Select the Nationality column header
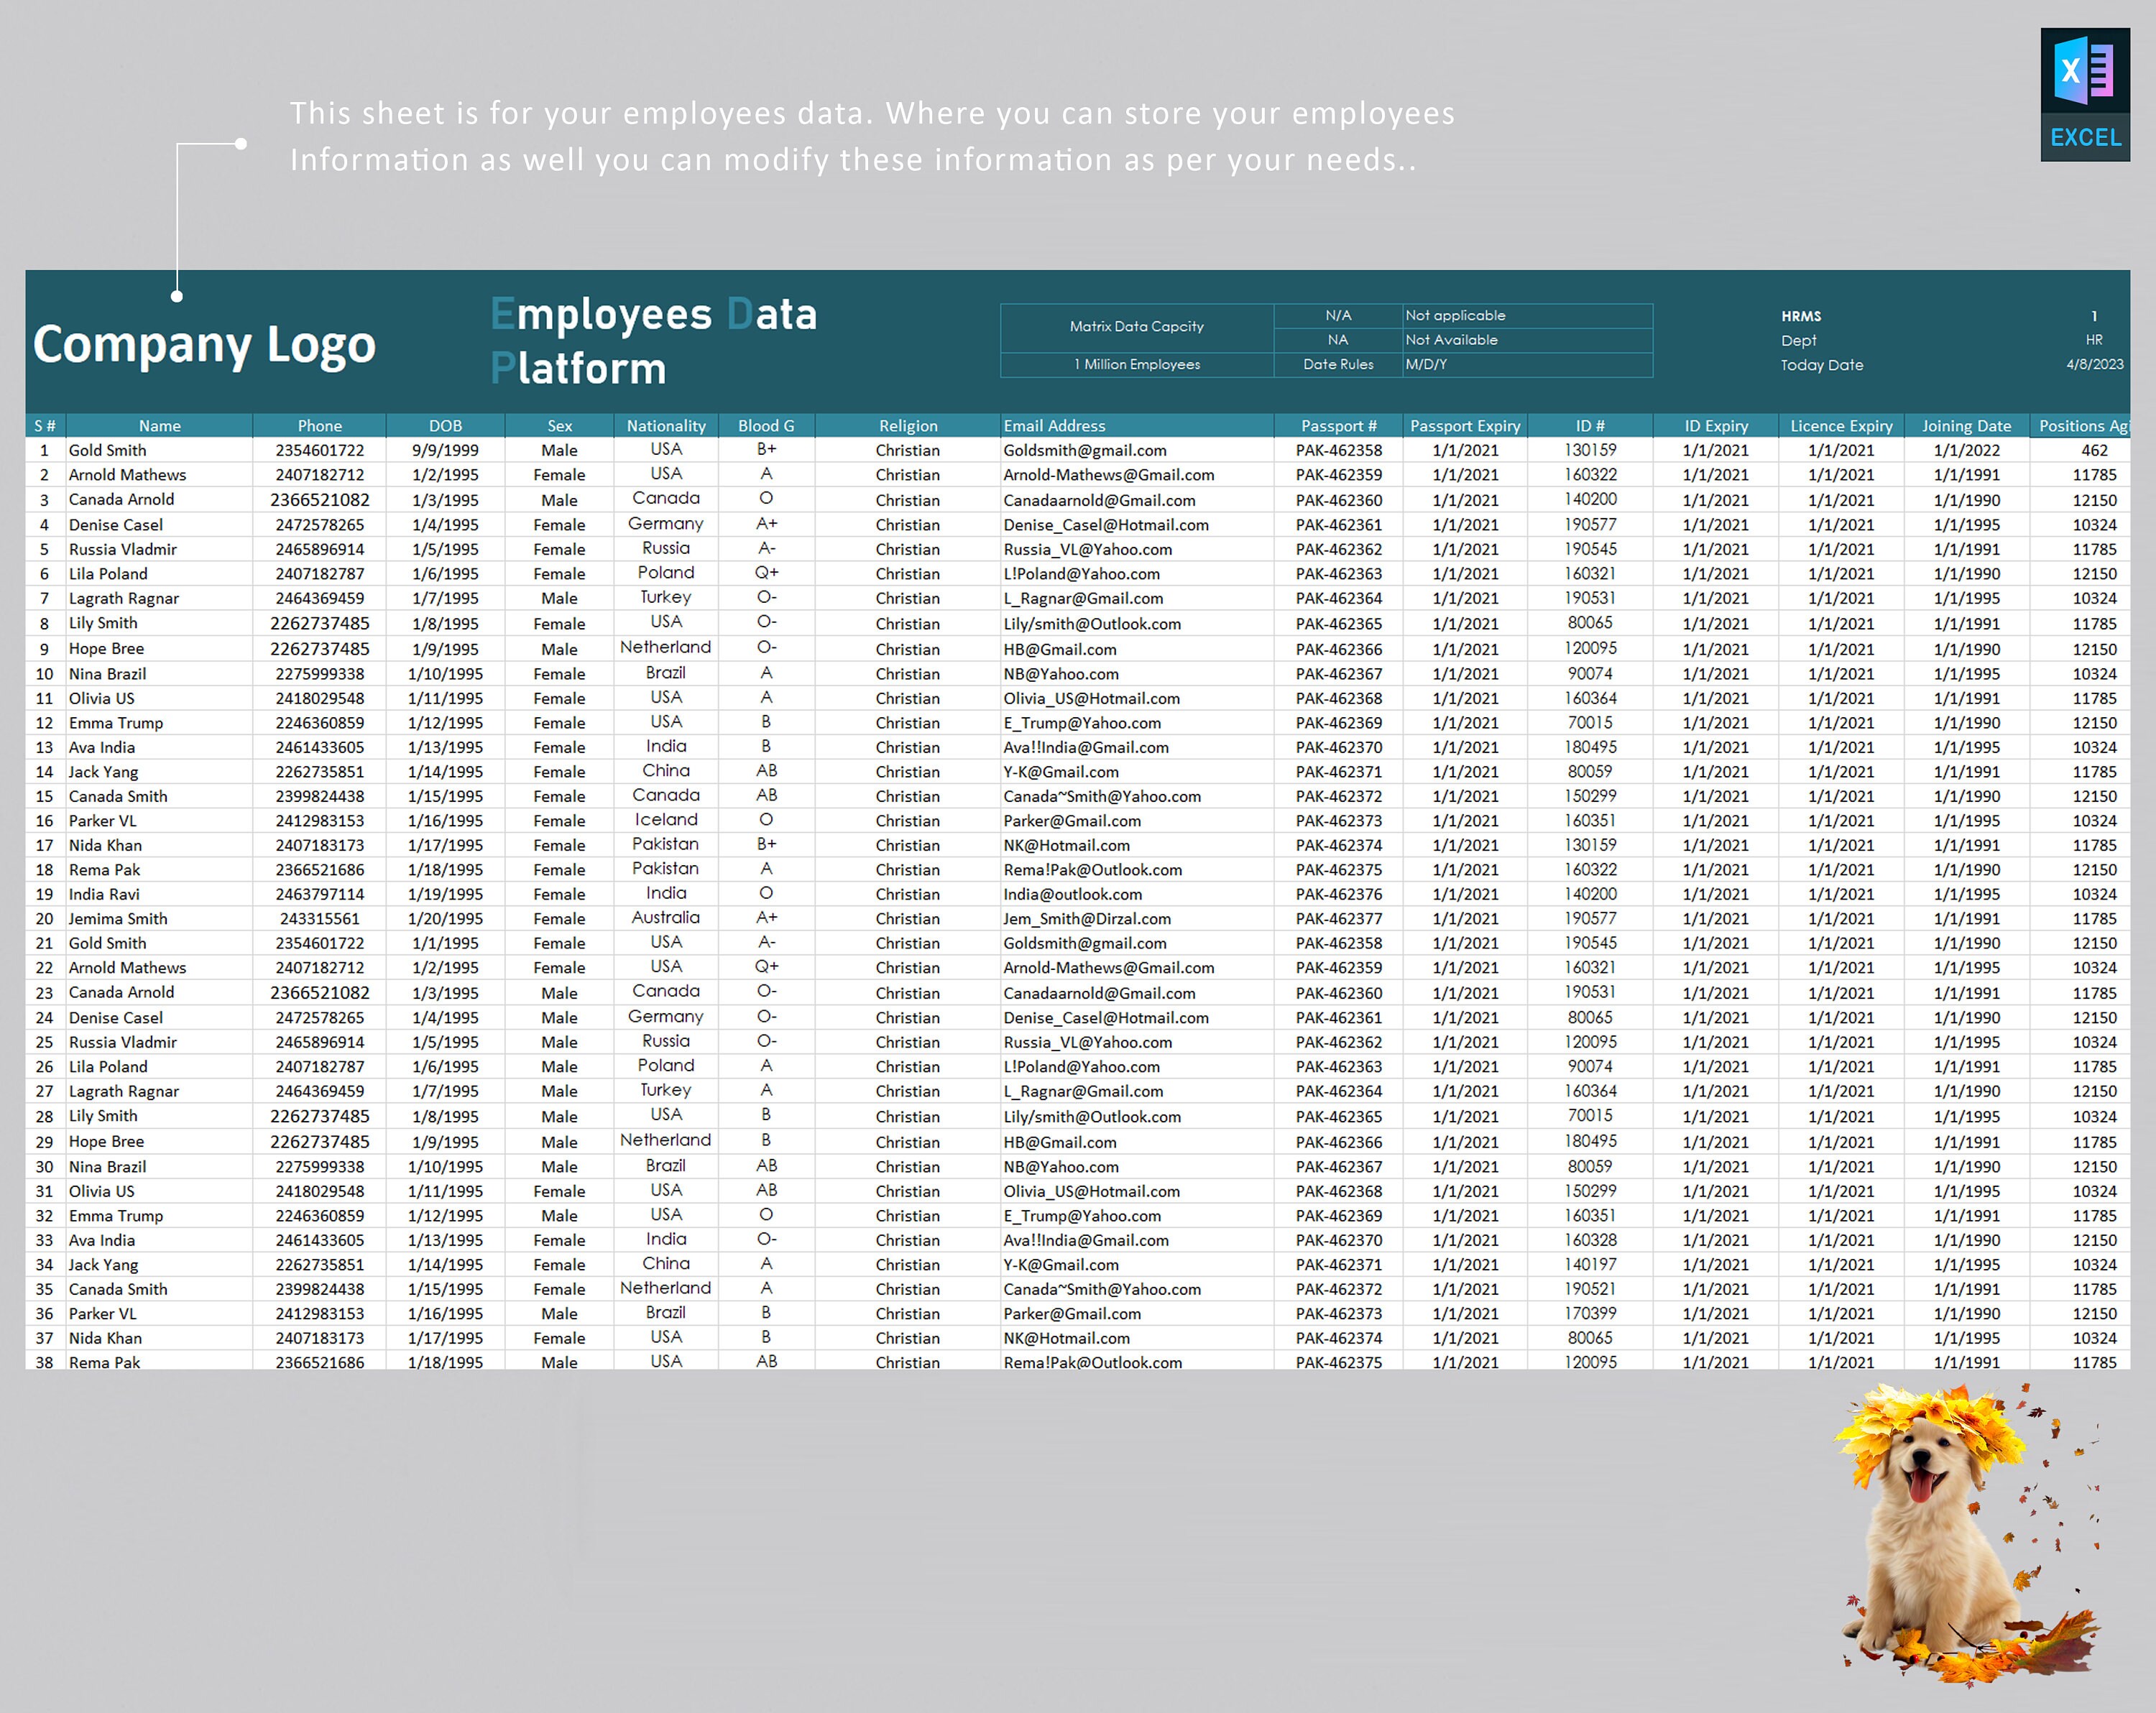 pos(665,425)
